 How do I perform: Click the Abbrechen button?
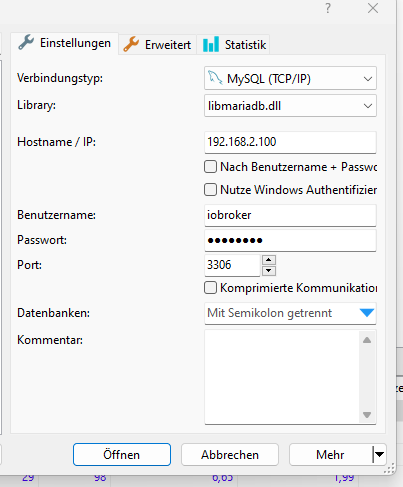click(230, 455)
